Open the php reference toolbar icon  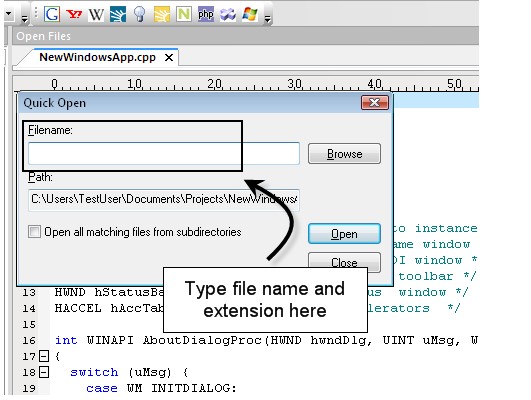(x=206, y=15)
